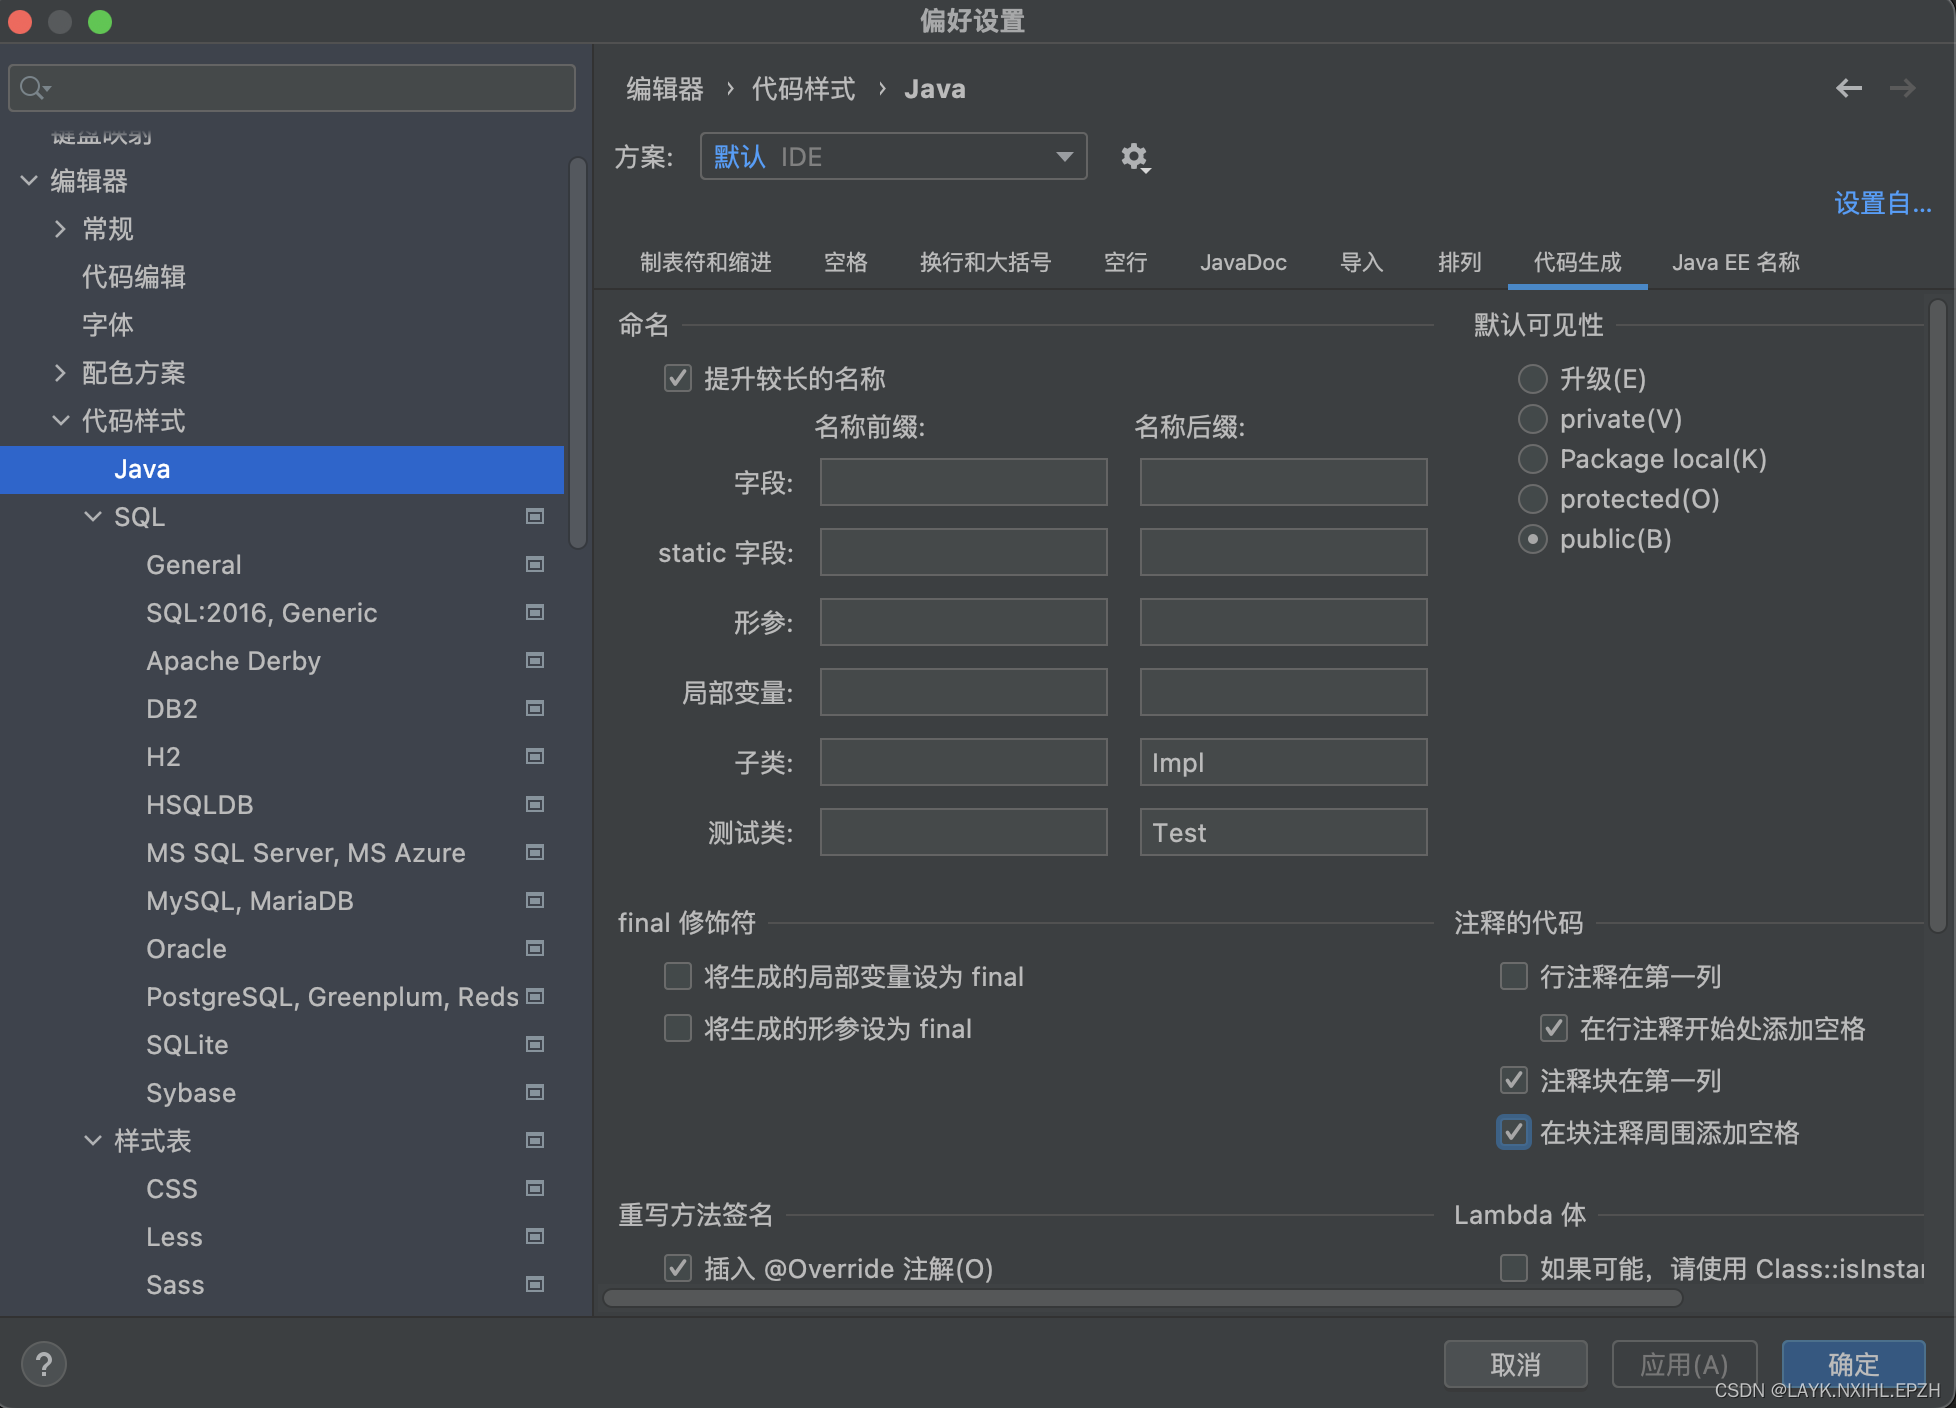1956x1408 pixels.
Task: Click the icon beside MySQL, MariaDB
Action: 535,900
